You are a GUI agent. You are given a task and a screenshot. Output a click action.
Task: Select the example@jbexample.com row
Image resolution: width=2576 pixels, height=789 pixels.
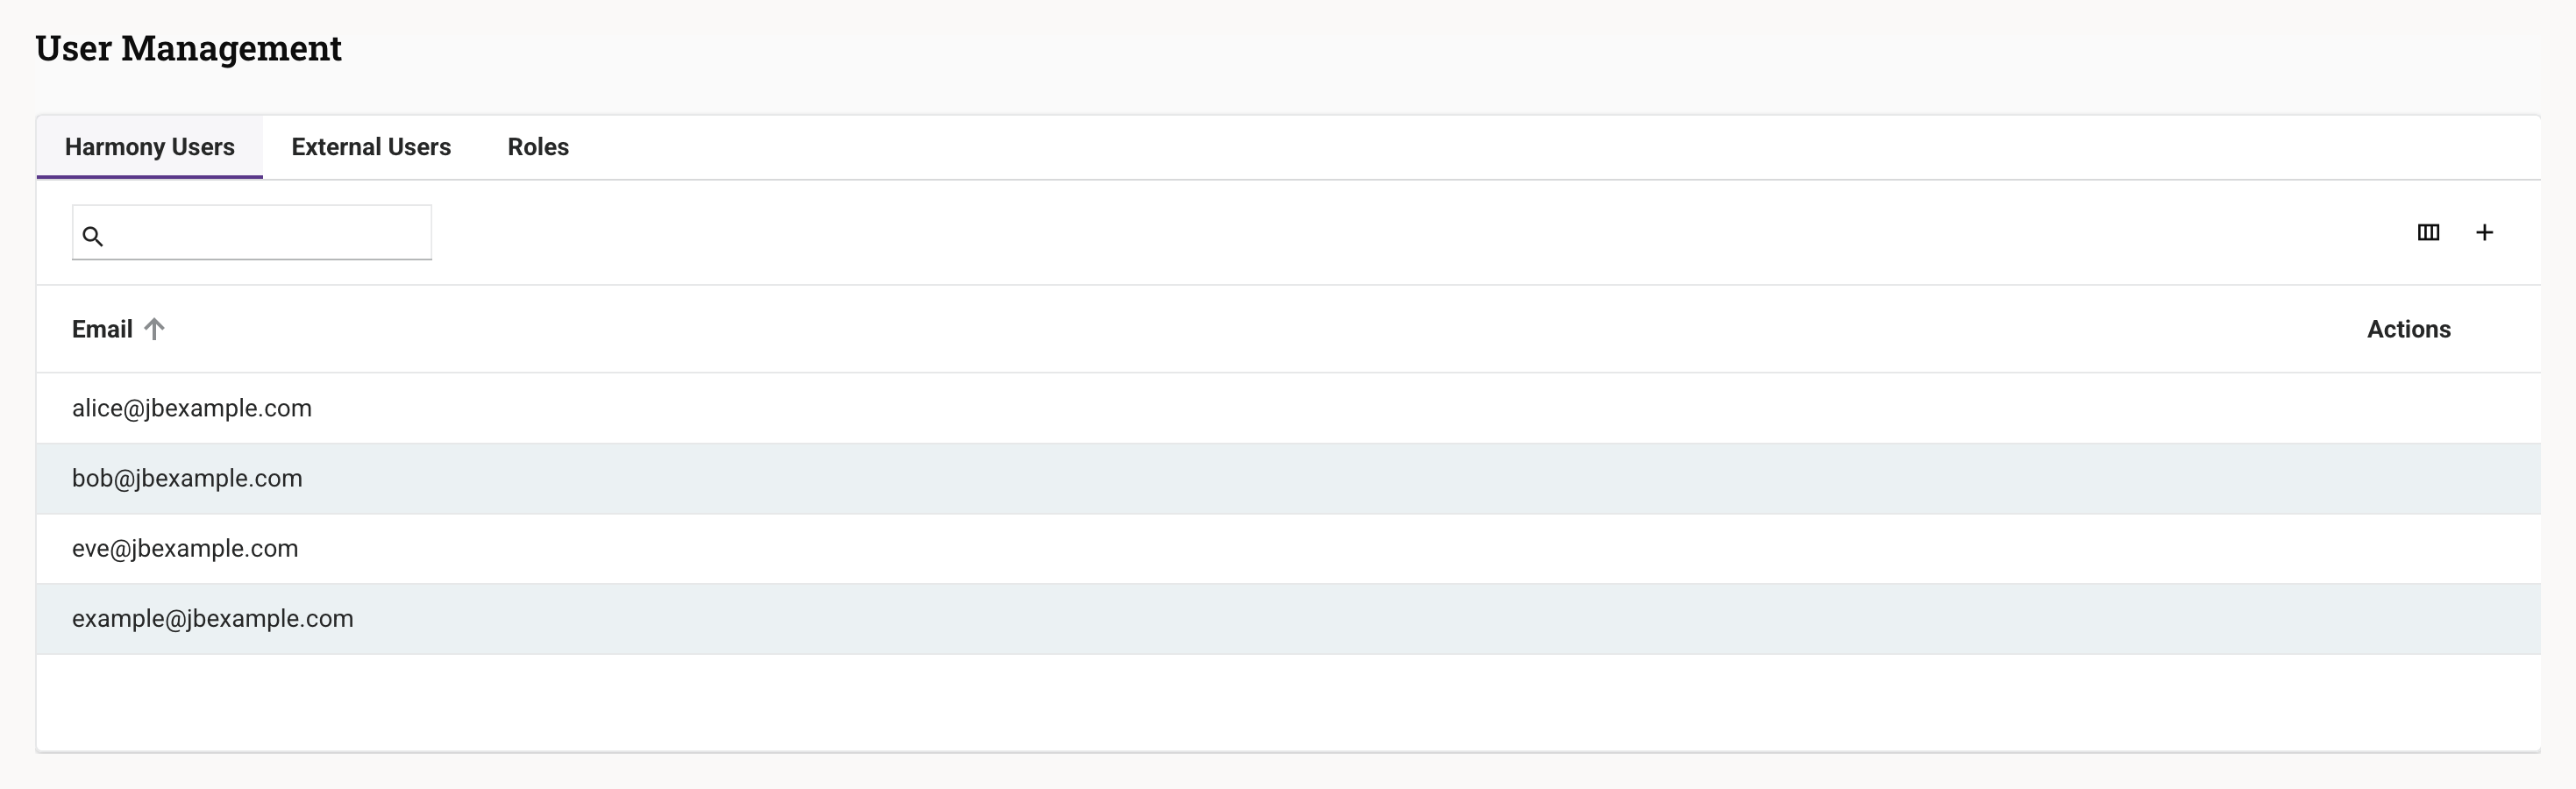tap(213, 618)
